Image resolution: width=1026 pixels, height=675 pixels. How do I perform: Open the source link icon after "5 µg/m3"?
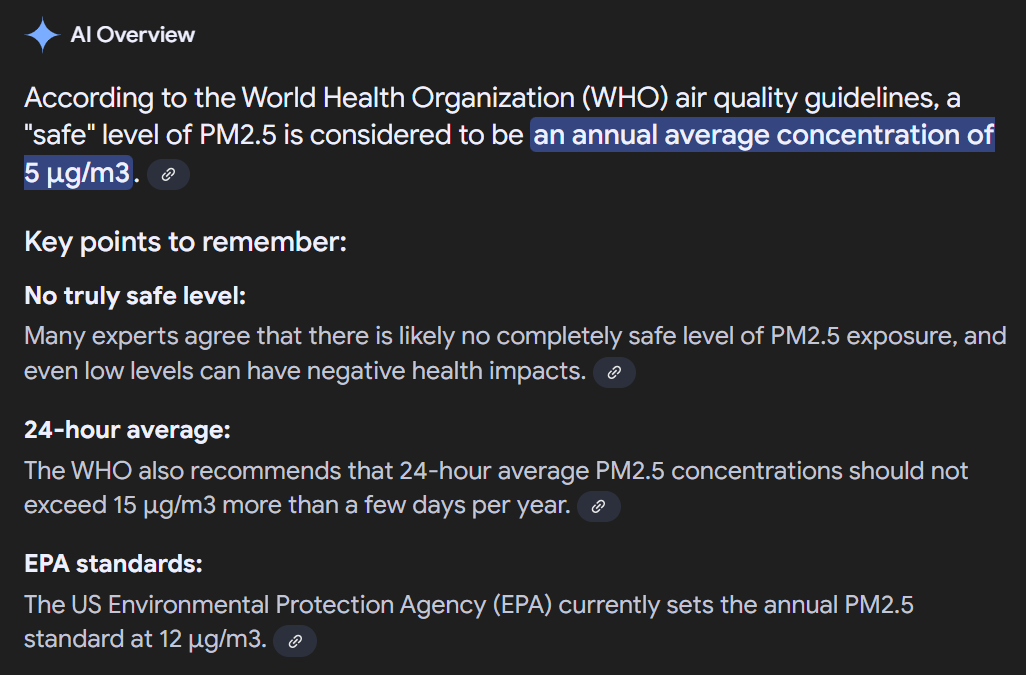pos(168,175)
